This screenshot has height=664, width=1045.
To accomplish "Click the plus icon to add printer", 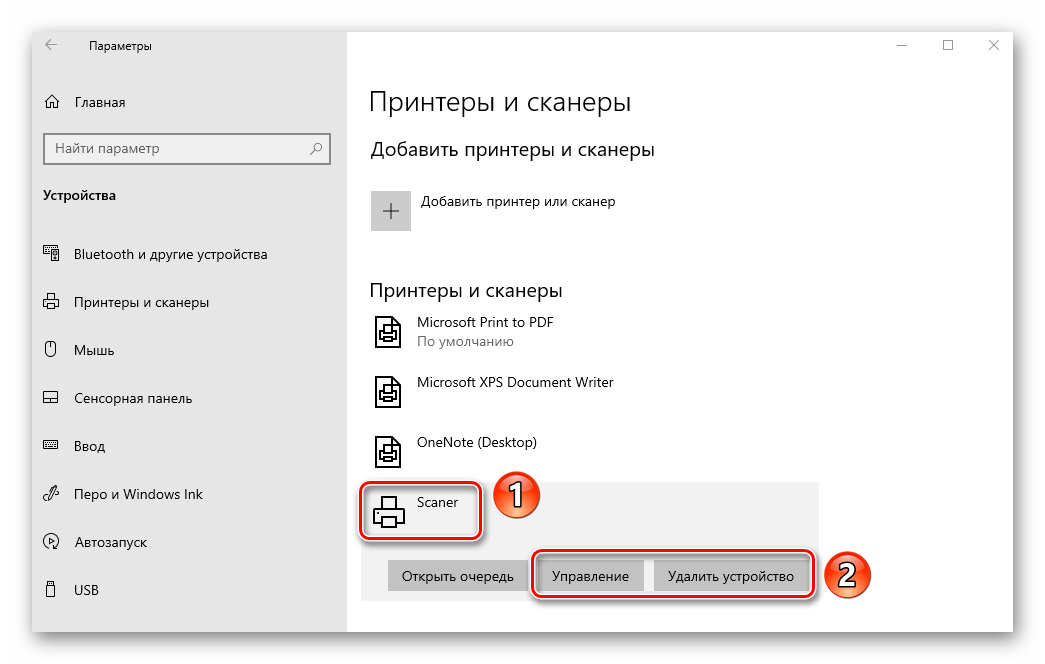I will (x=391, y=211).
